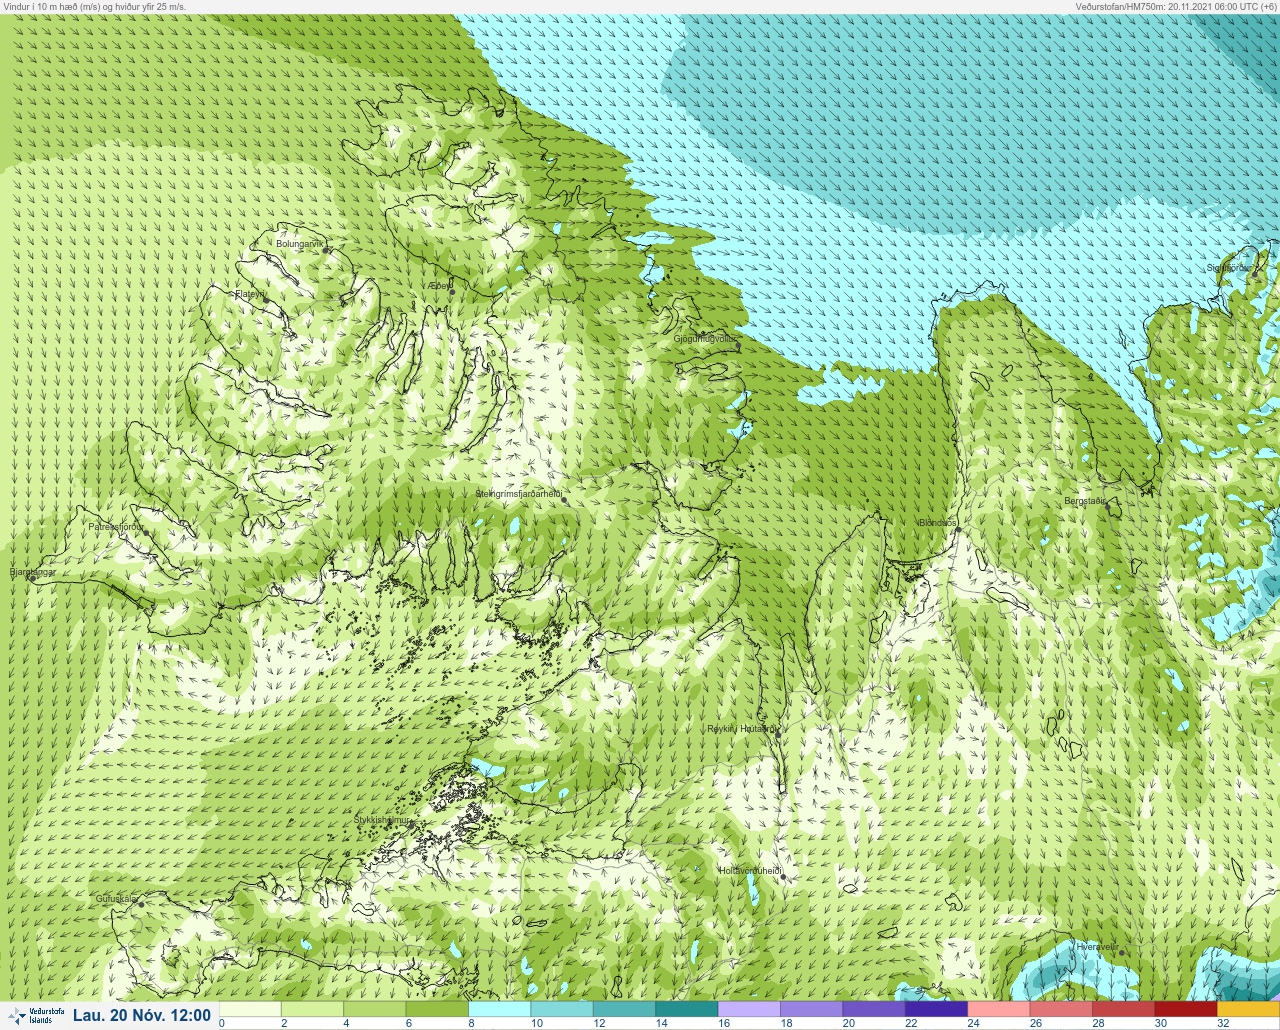
Task: Select the 6–8 m/s darker green legend swatch
Action: [x=437, y=1009]
